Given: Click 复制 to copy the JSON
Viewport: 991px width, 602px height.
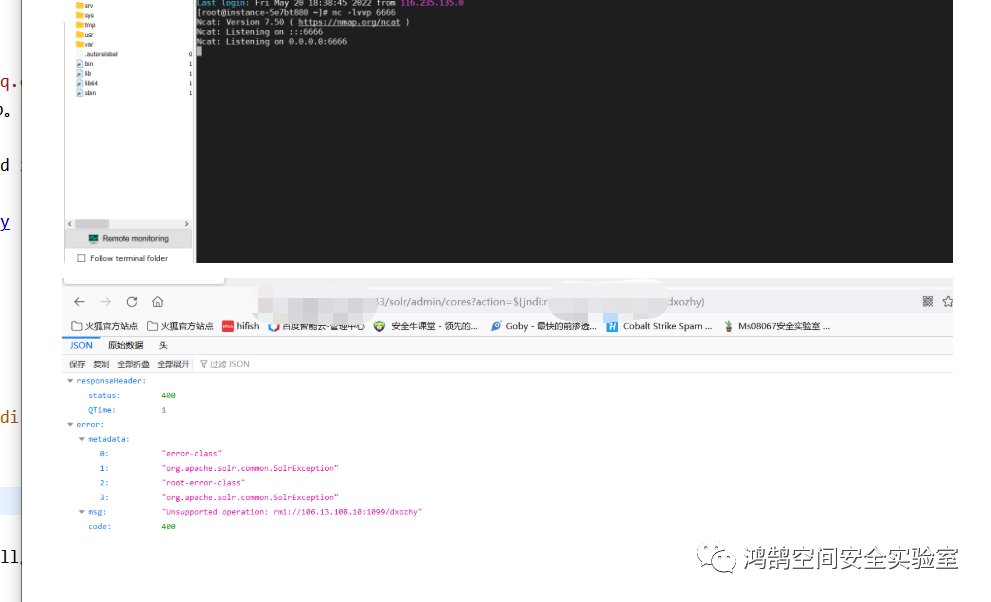Looking at the screenshot, I should pyautogui.click(x=101, y=364).
